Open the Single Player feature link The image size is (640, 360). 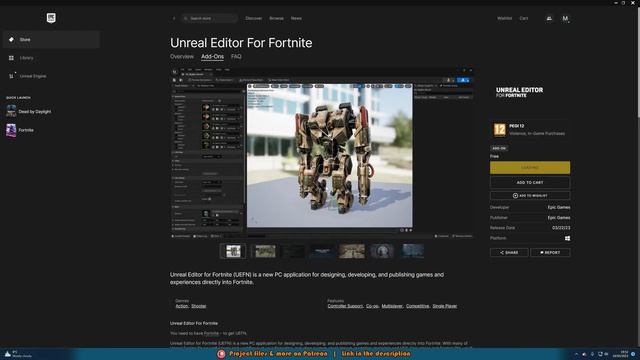click(x=445, y=306)
